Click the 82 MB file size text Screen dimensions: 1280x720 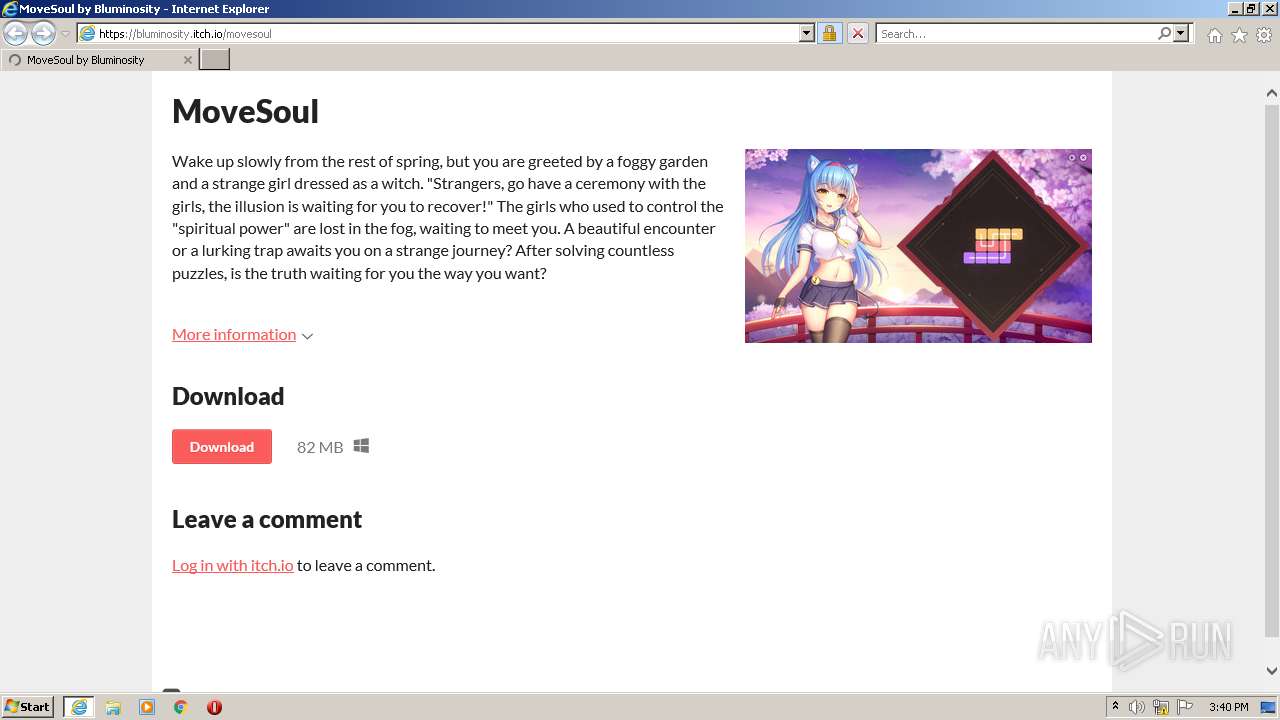point(320,447)
